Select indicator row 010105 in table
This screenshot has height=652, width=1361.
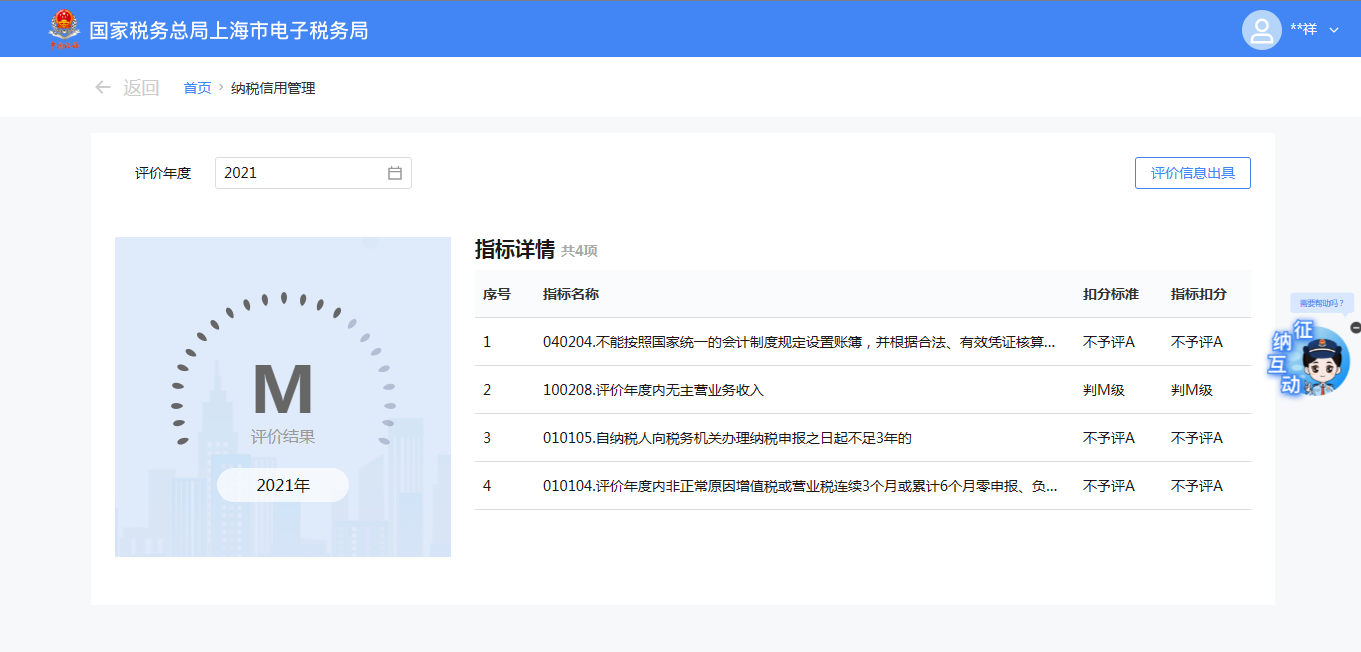point(727,438)
